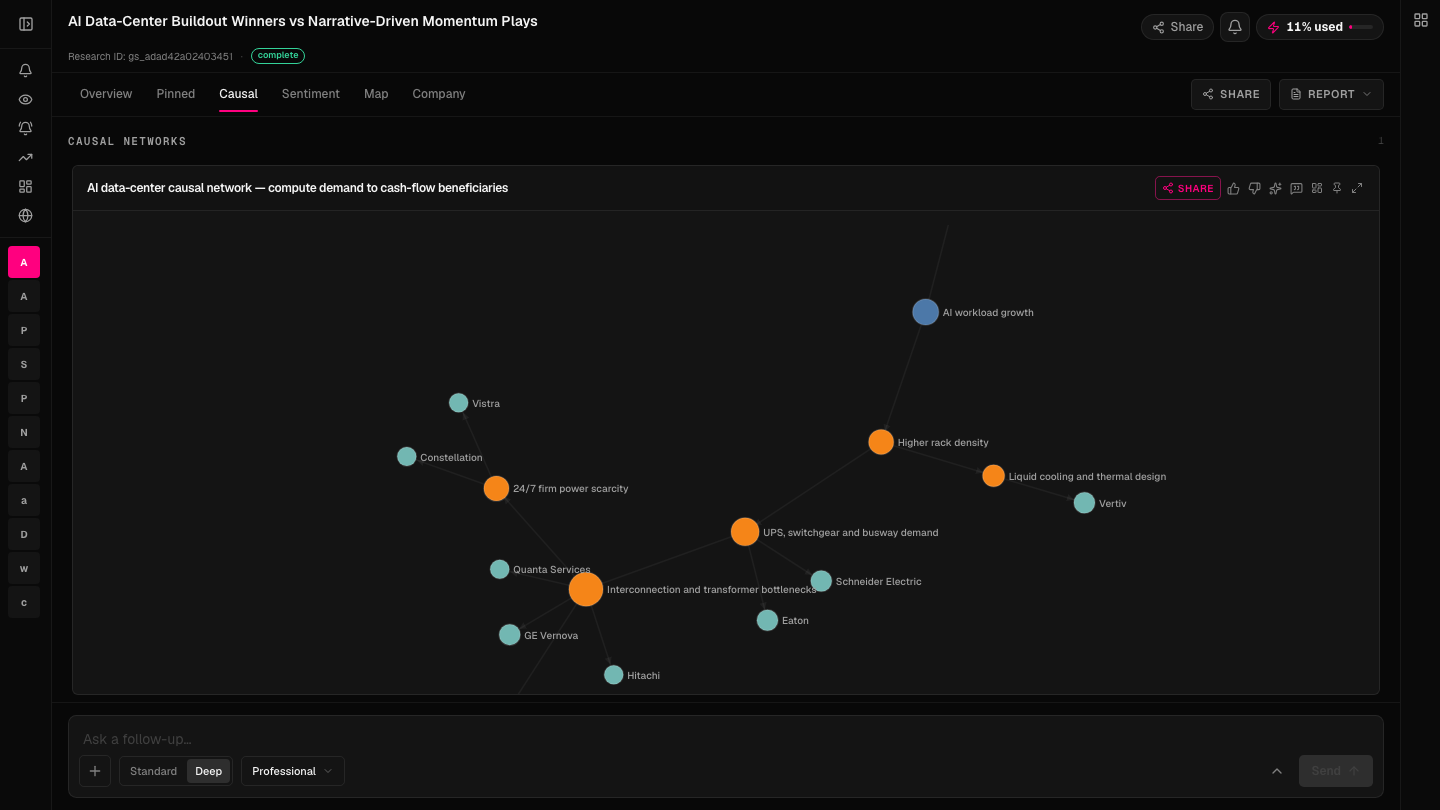Switch to the Map tab
Viewport: 1440px width, 810px height.
coord(376,94)
